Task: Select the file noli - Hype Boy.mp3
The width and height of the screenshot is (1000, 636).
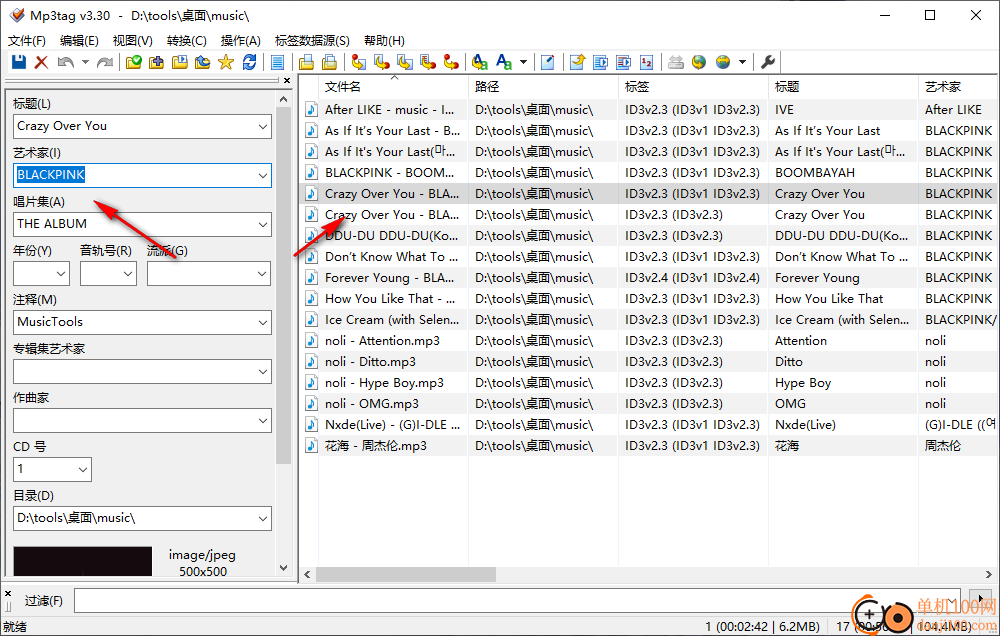Action: [384, 383]
